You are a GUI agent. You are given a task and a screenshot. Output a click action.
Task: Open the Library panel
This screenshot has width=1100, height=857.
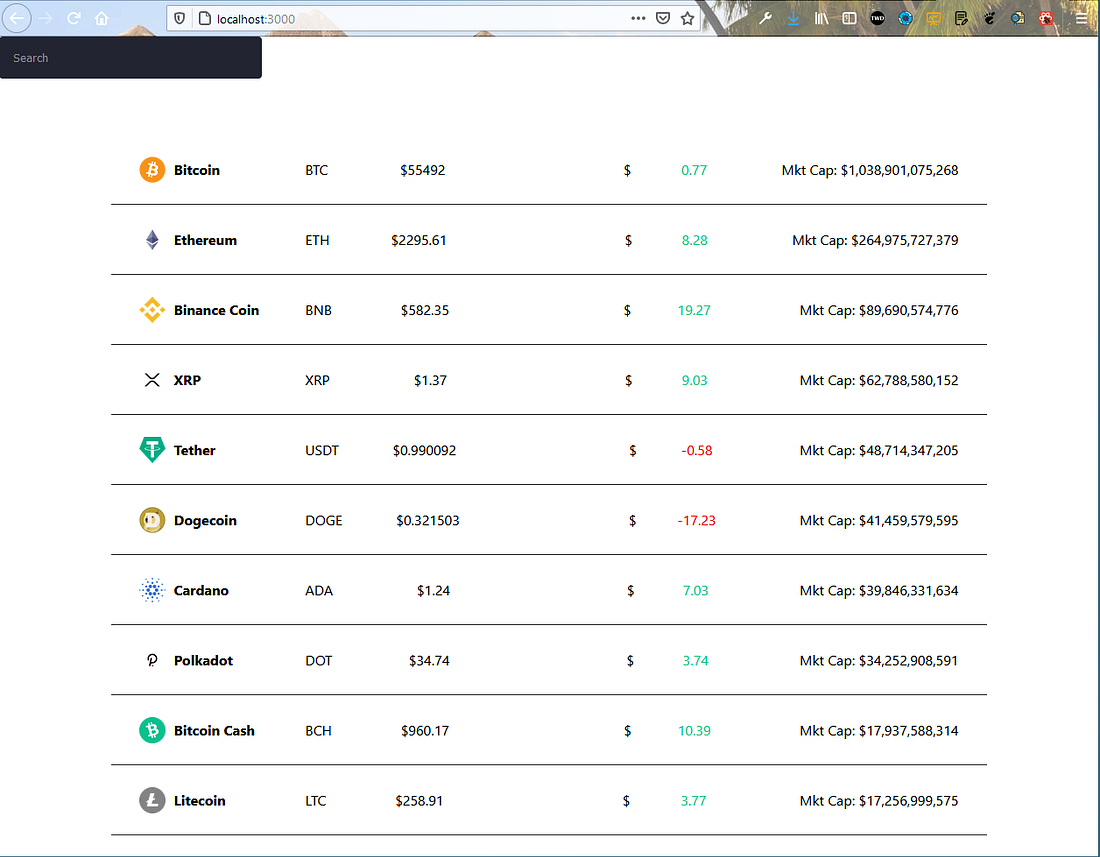821,18
